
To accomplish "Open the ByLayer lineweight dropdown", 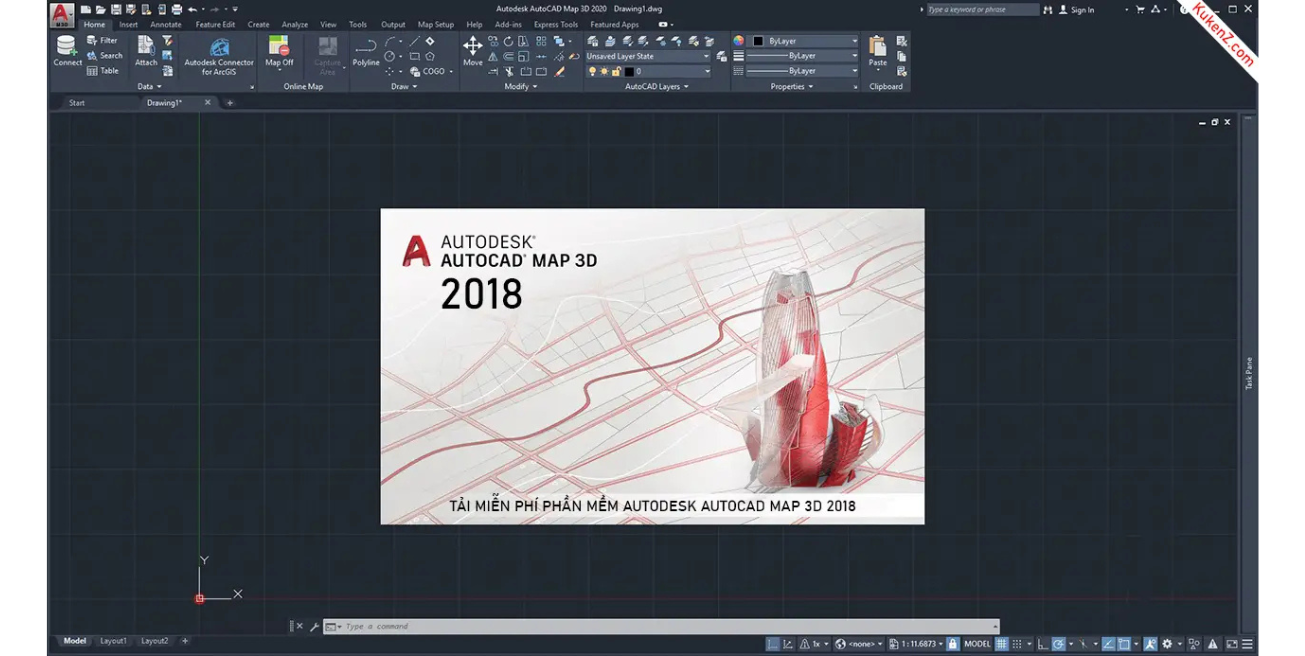I will pos(802,56).
